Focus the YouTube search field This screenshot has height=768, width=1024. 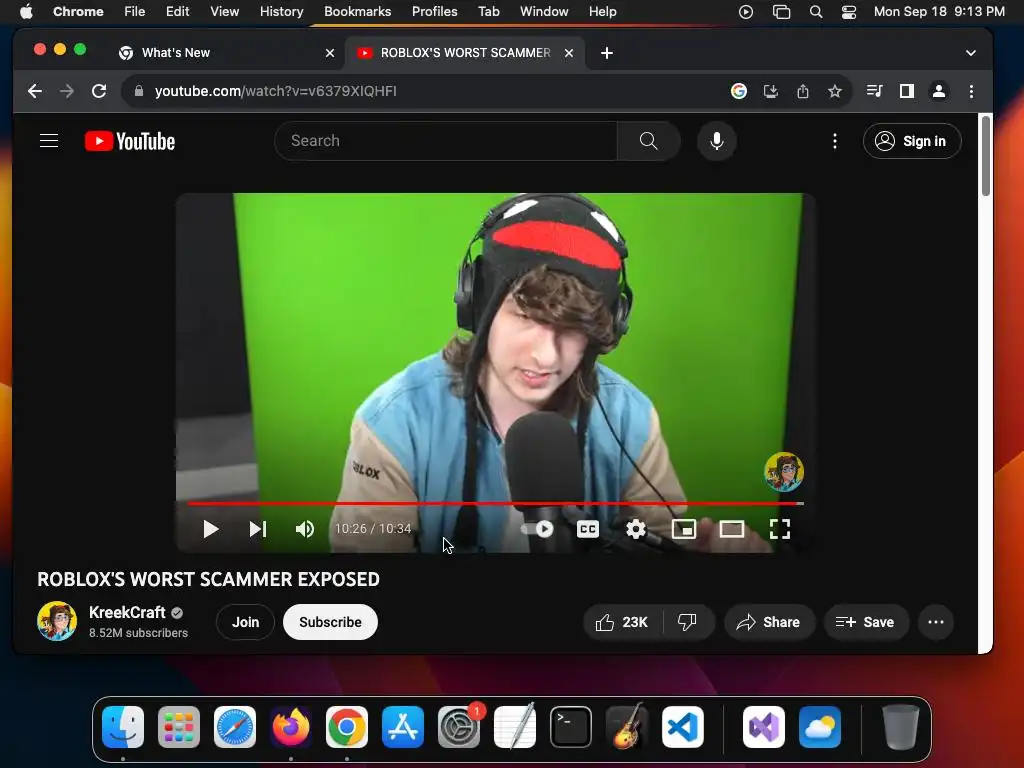click(445, 141)
